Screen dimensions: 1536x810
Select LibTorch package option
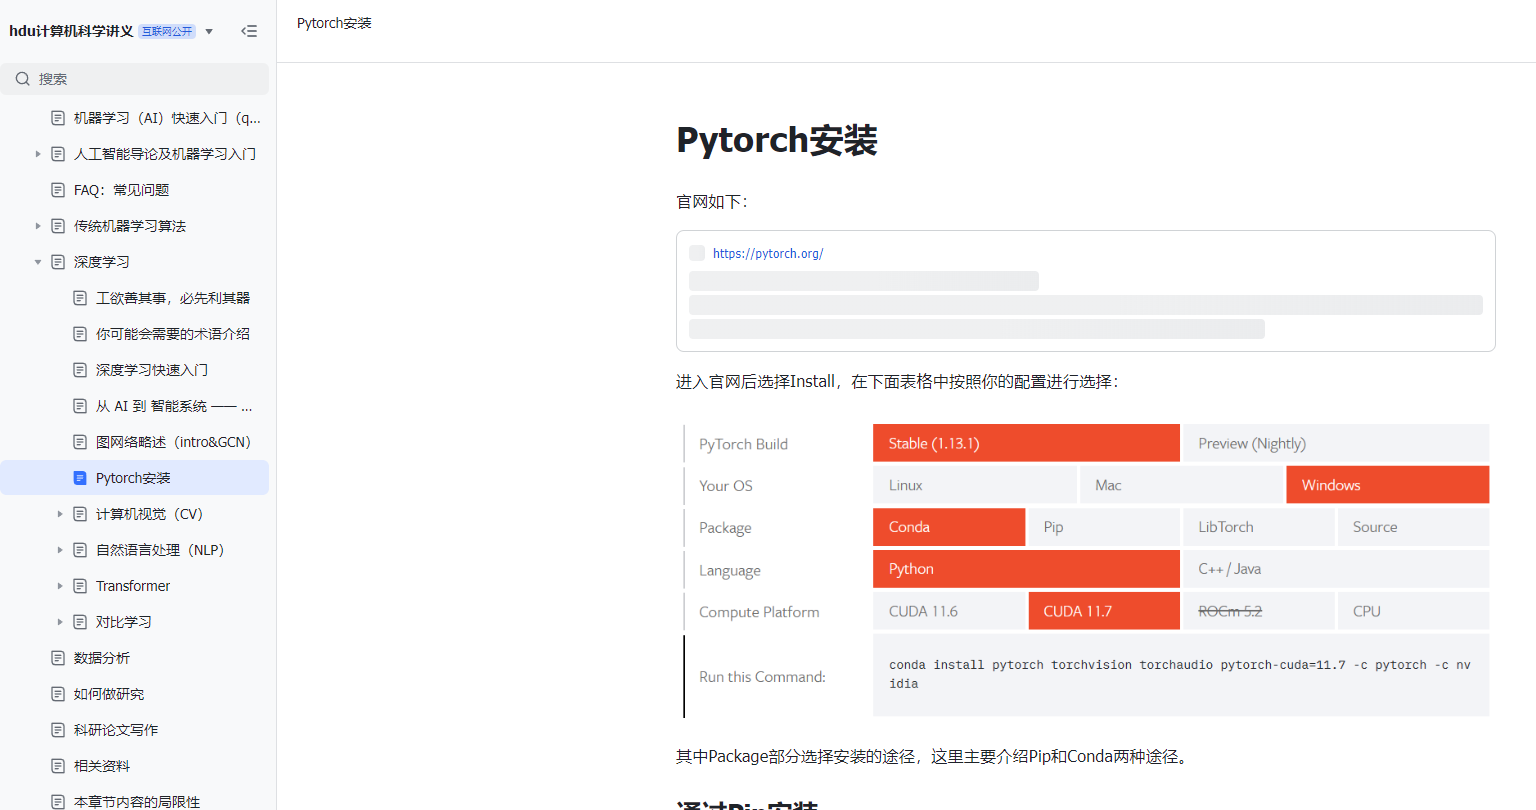pyautogui.click(x=1259, y=527)
